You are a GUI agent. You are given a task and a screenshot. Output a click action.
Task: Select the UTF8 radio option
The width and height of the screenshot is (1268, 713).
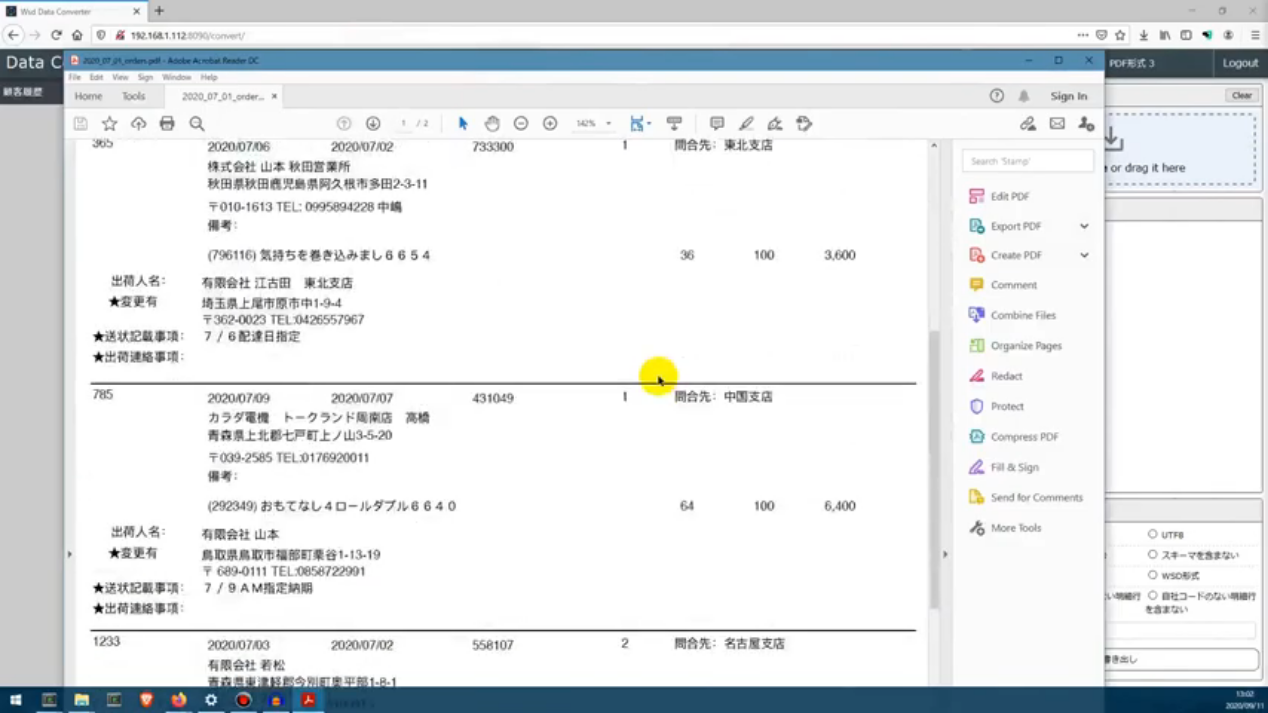click(x=1152, y=535)
